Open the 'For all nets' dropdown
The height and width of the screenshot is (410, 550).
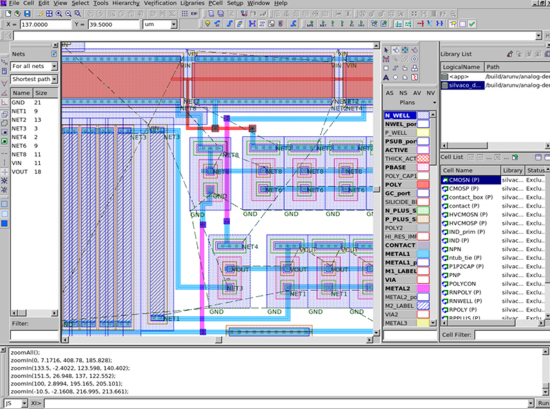(x=34, y=66)
